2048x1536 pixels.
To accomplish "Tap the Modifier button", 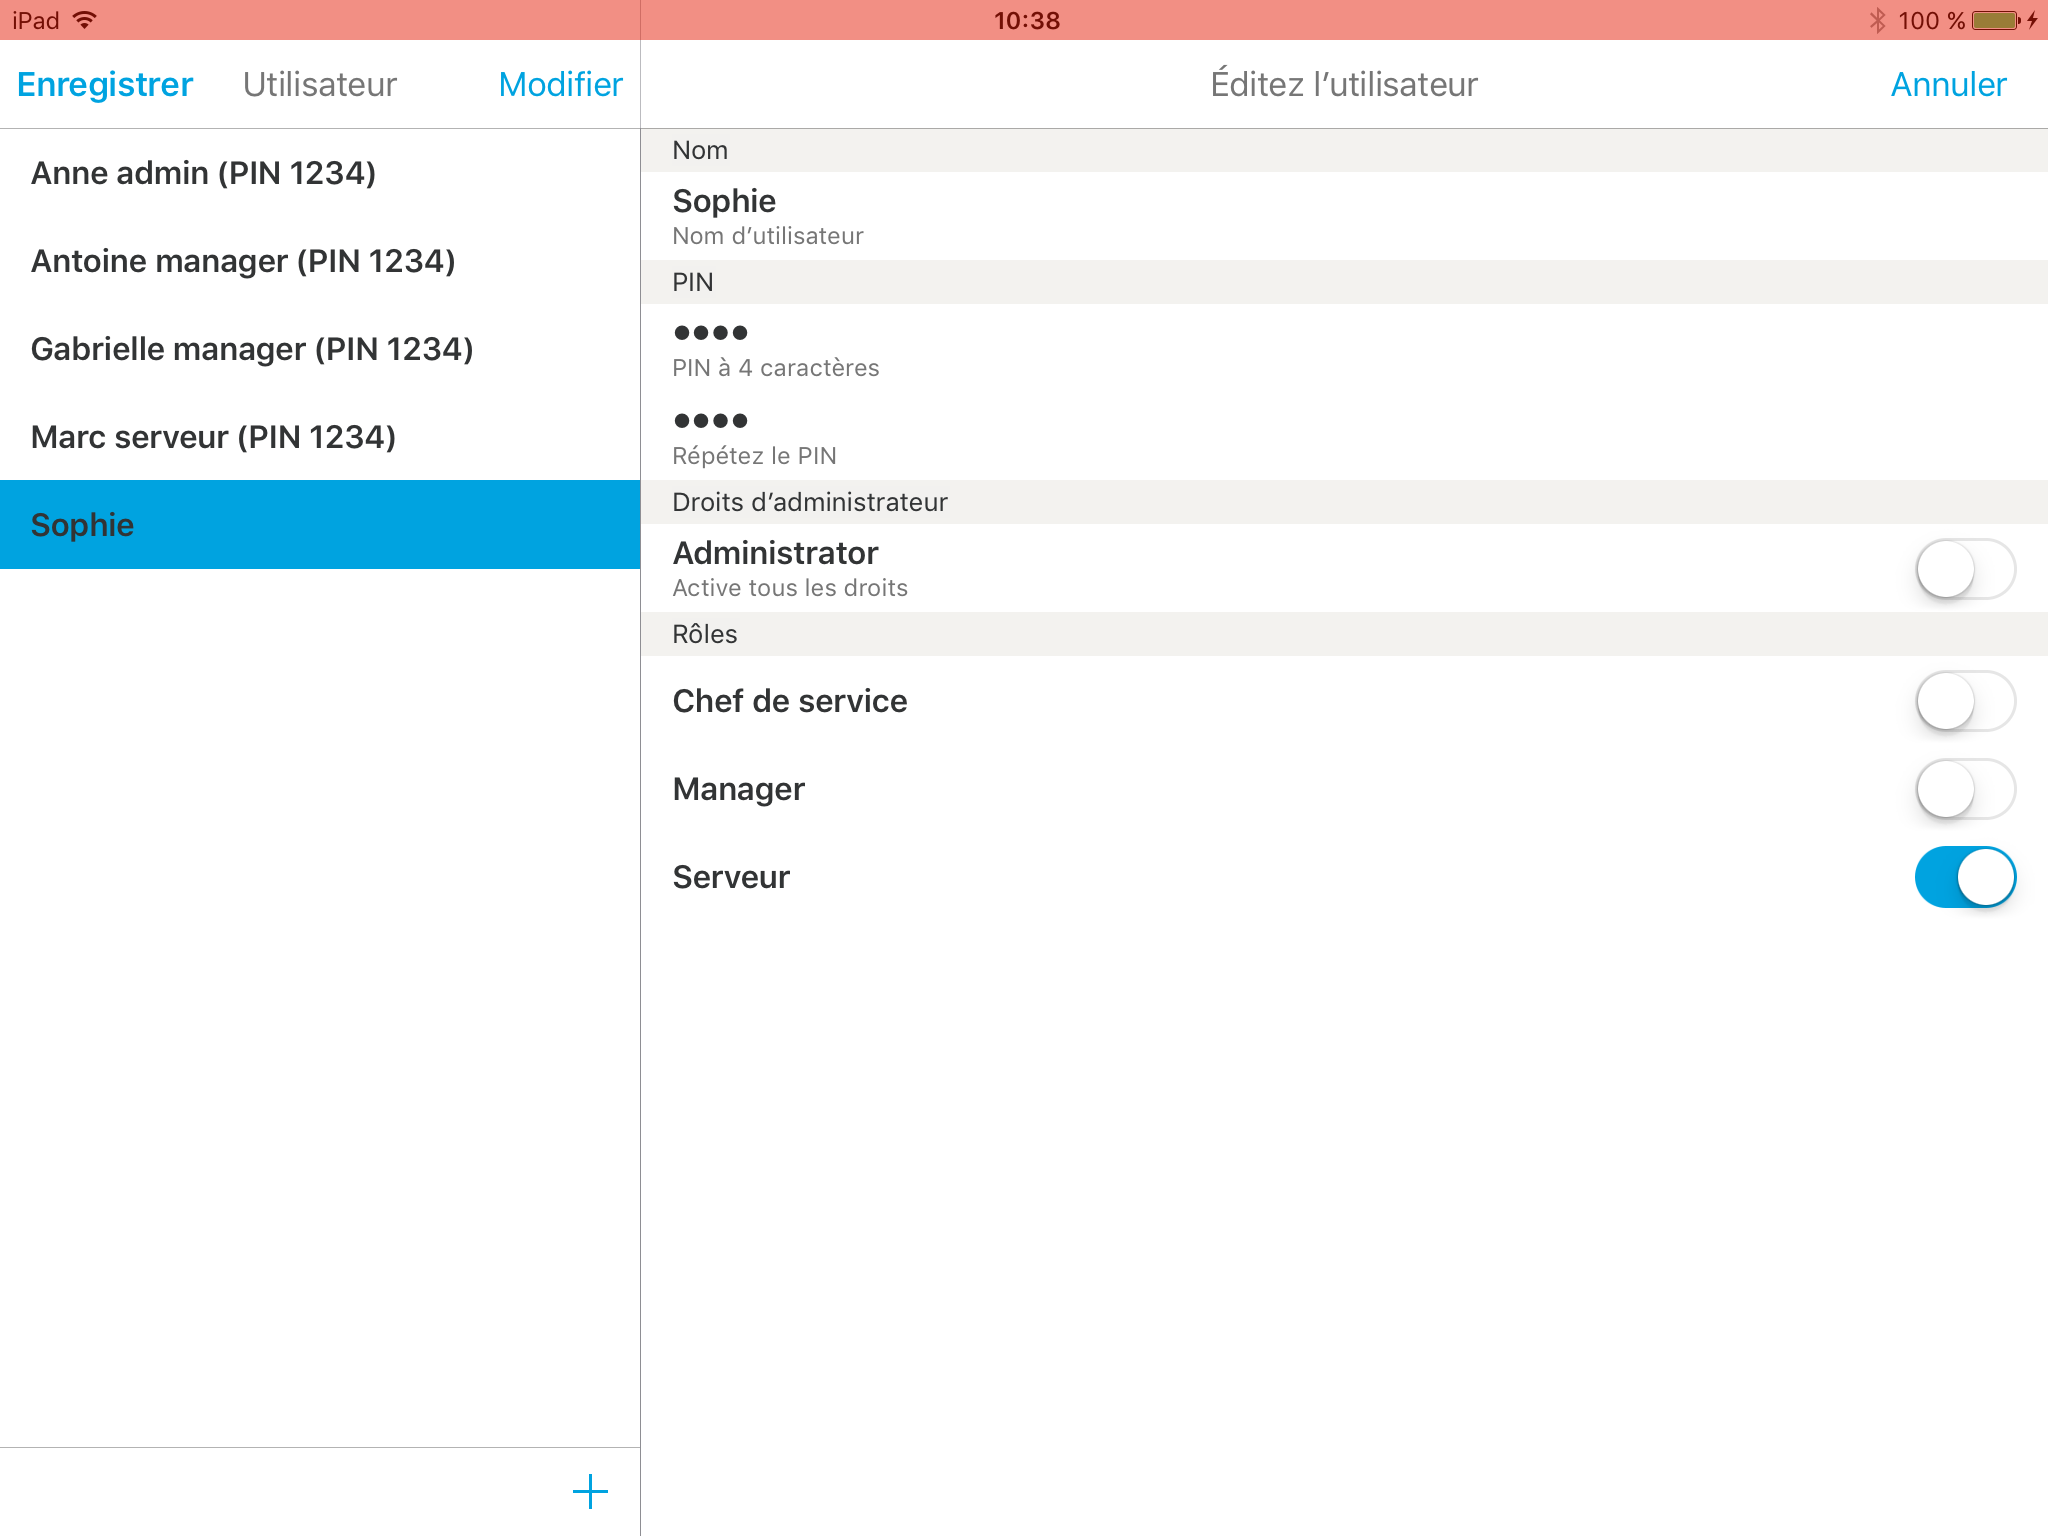I will tap(560, 84).
